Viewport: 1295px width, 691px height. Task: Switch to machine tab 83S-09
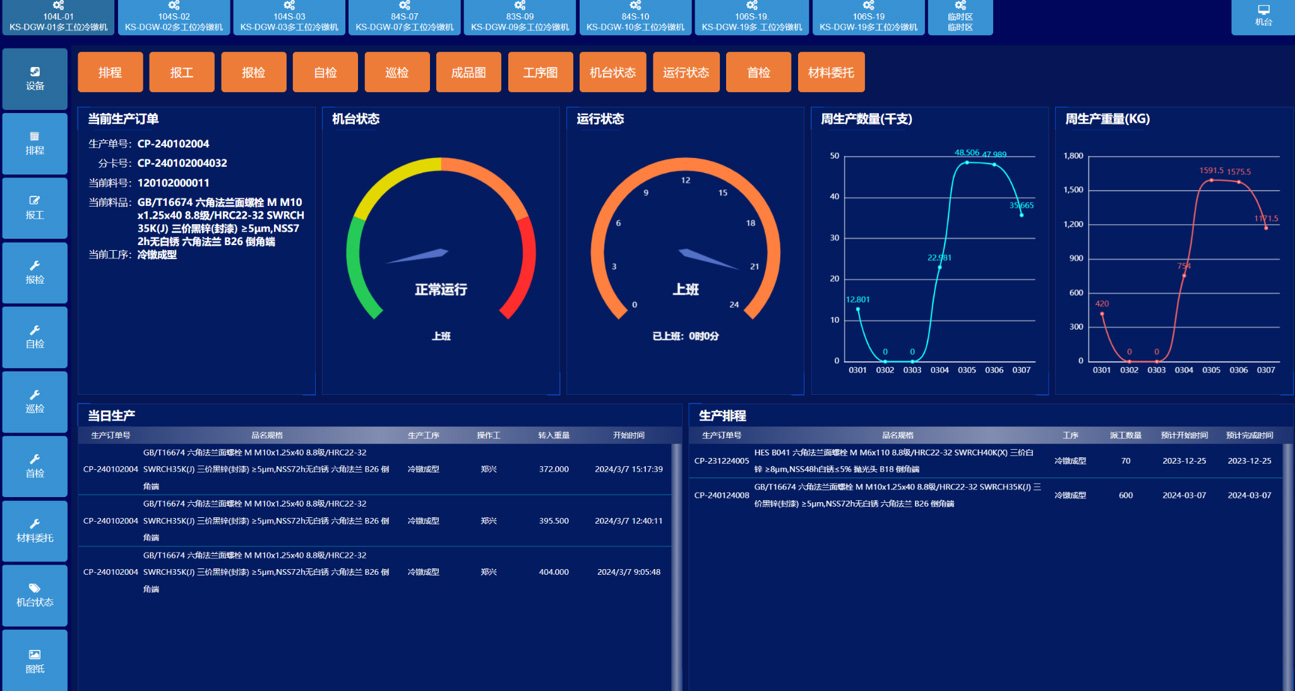(x=519, y=17)
